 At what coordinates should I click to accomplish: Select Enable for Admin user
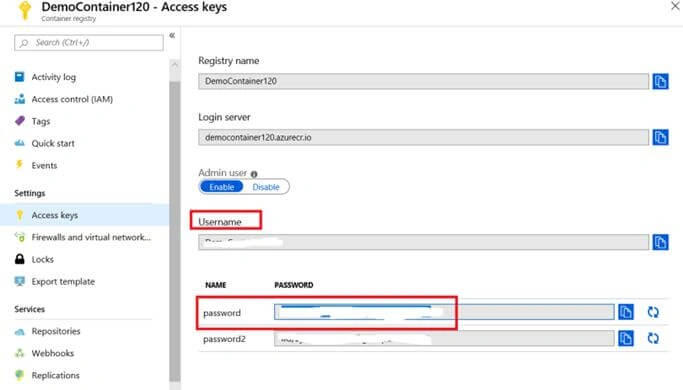pos(222,187)
